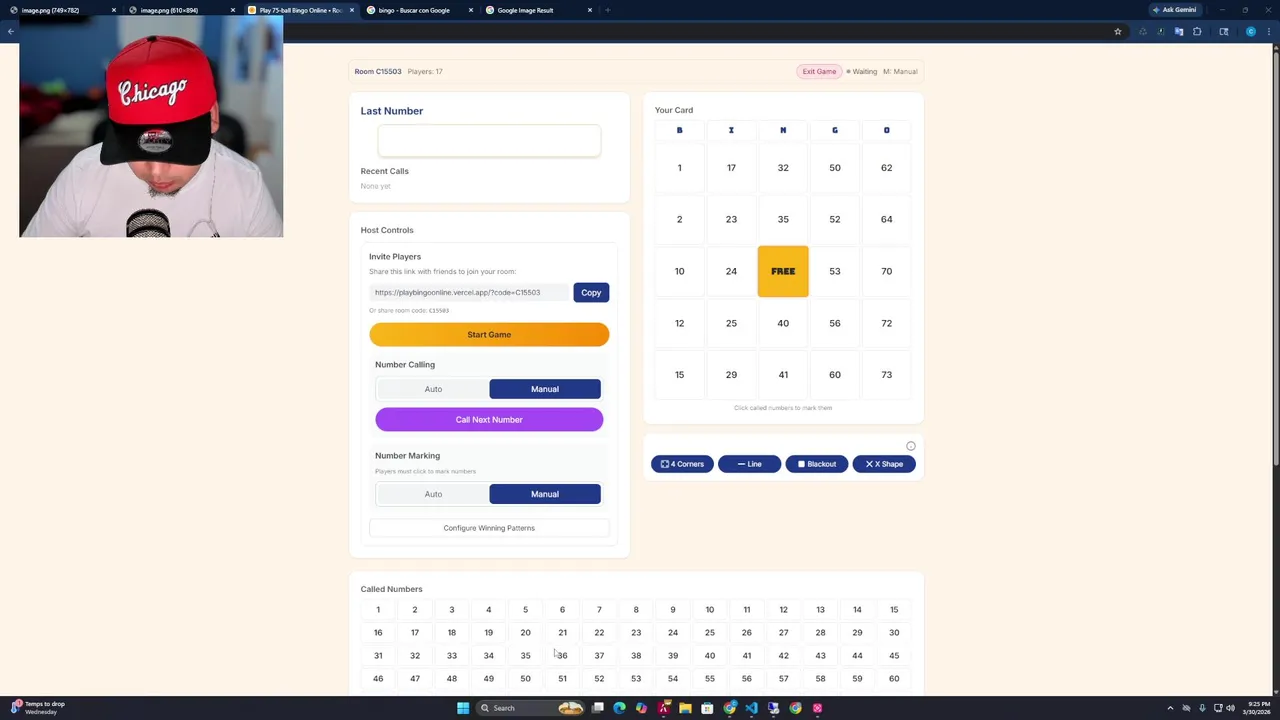Bookmark this page with the star icon
1280x720 pixels.
(1118, 31)
